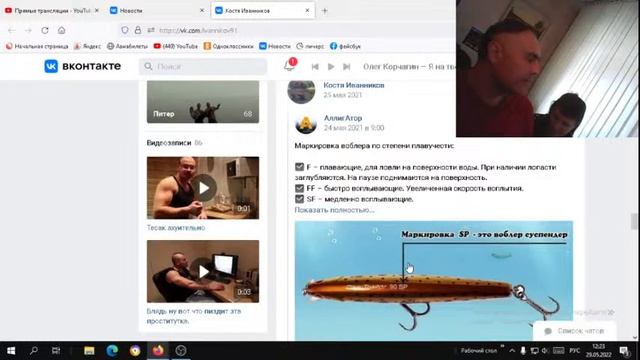Image resolution: width=640 pixels, height=360 pixels.
Task: Click the tracking protection shield icon
Action: tap(125, 30)
